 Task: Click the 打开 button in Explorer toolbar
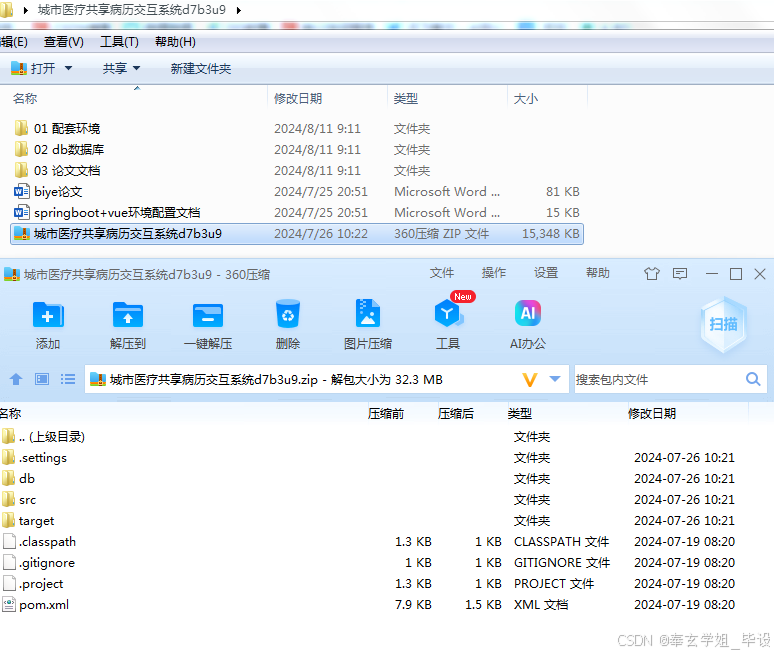tap(34, 68)
